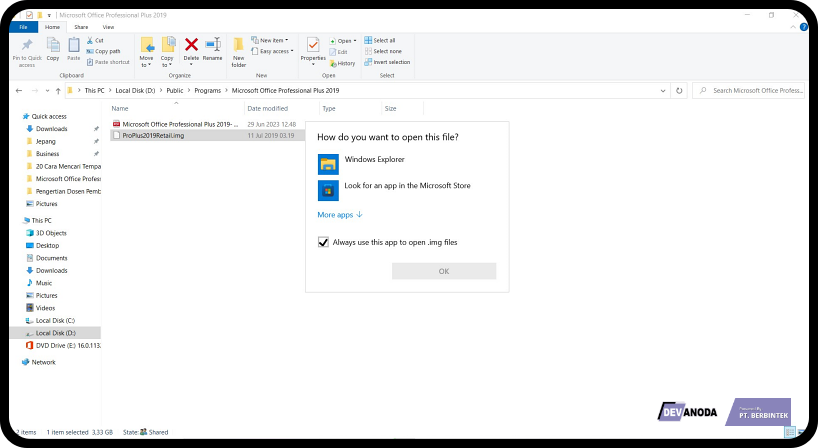Click Cut in the Clipboard group
Image resolution: width=818 pixels, height=448 pixels.
pos(95,40)
